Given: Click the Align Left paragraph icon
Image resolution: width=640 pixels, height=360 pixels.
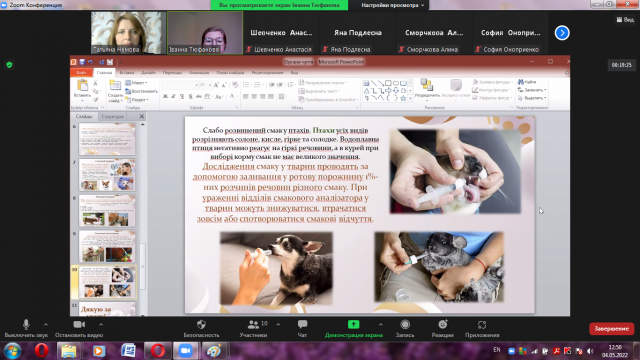Looking at the screenshot, I should coord(246,97).
